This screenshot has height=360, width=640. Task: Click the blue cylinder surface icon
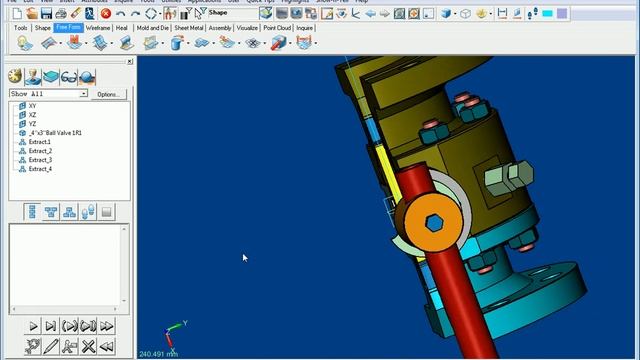176,43
